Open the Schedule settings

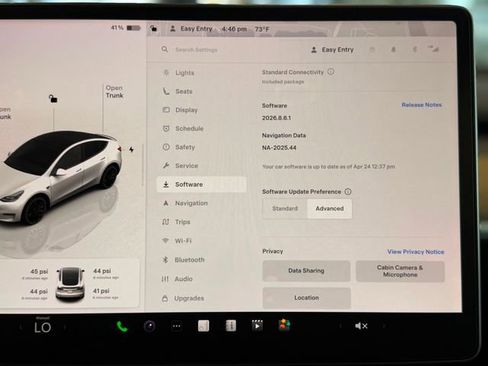201,128
